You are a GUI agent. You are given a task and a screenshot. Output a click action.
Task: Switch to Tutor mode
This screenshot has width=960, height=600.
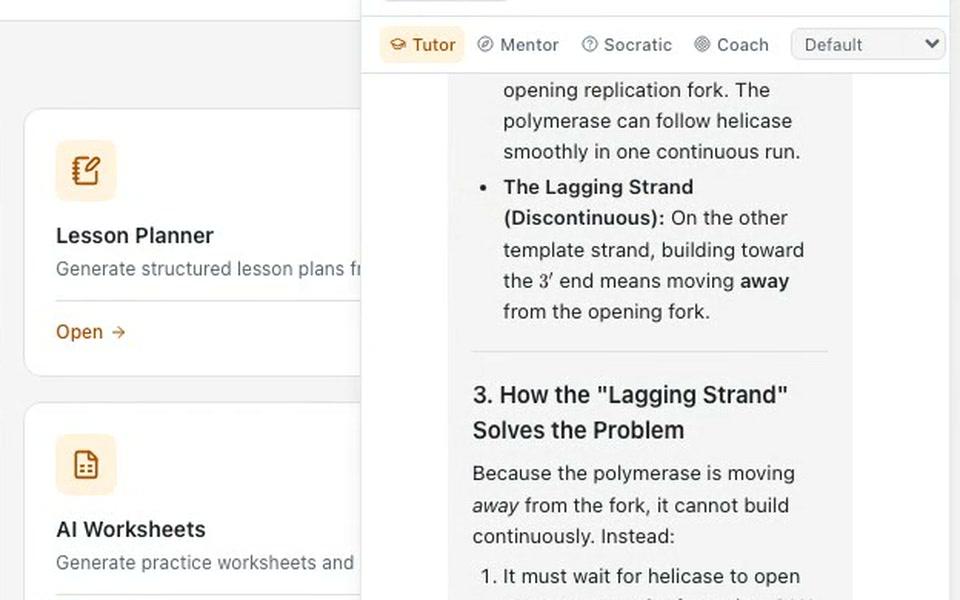pos(422,45)
